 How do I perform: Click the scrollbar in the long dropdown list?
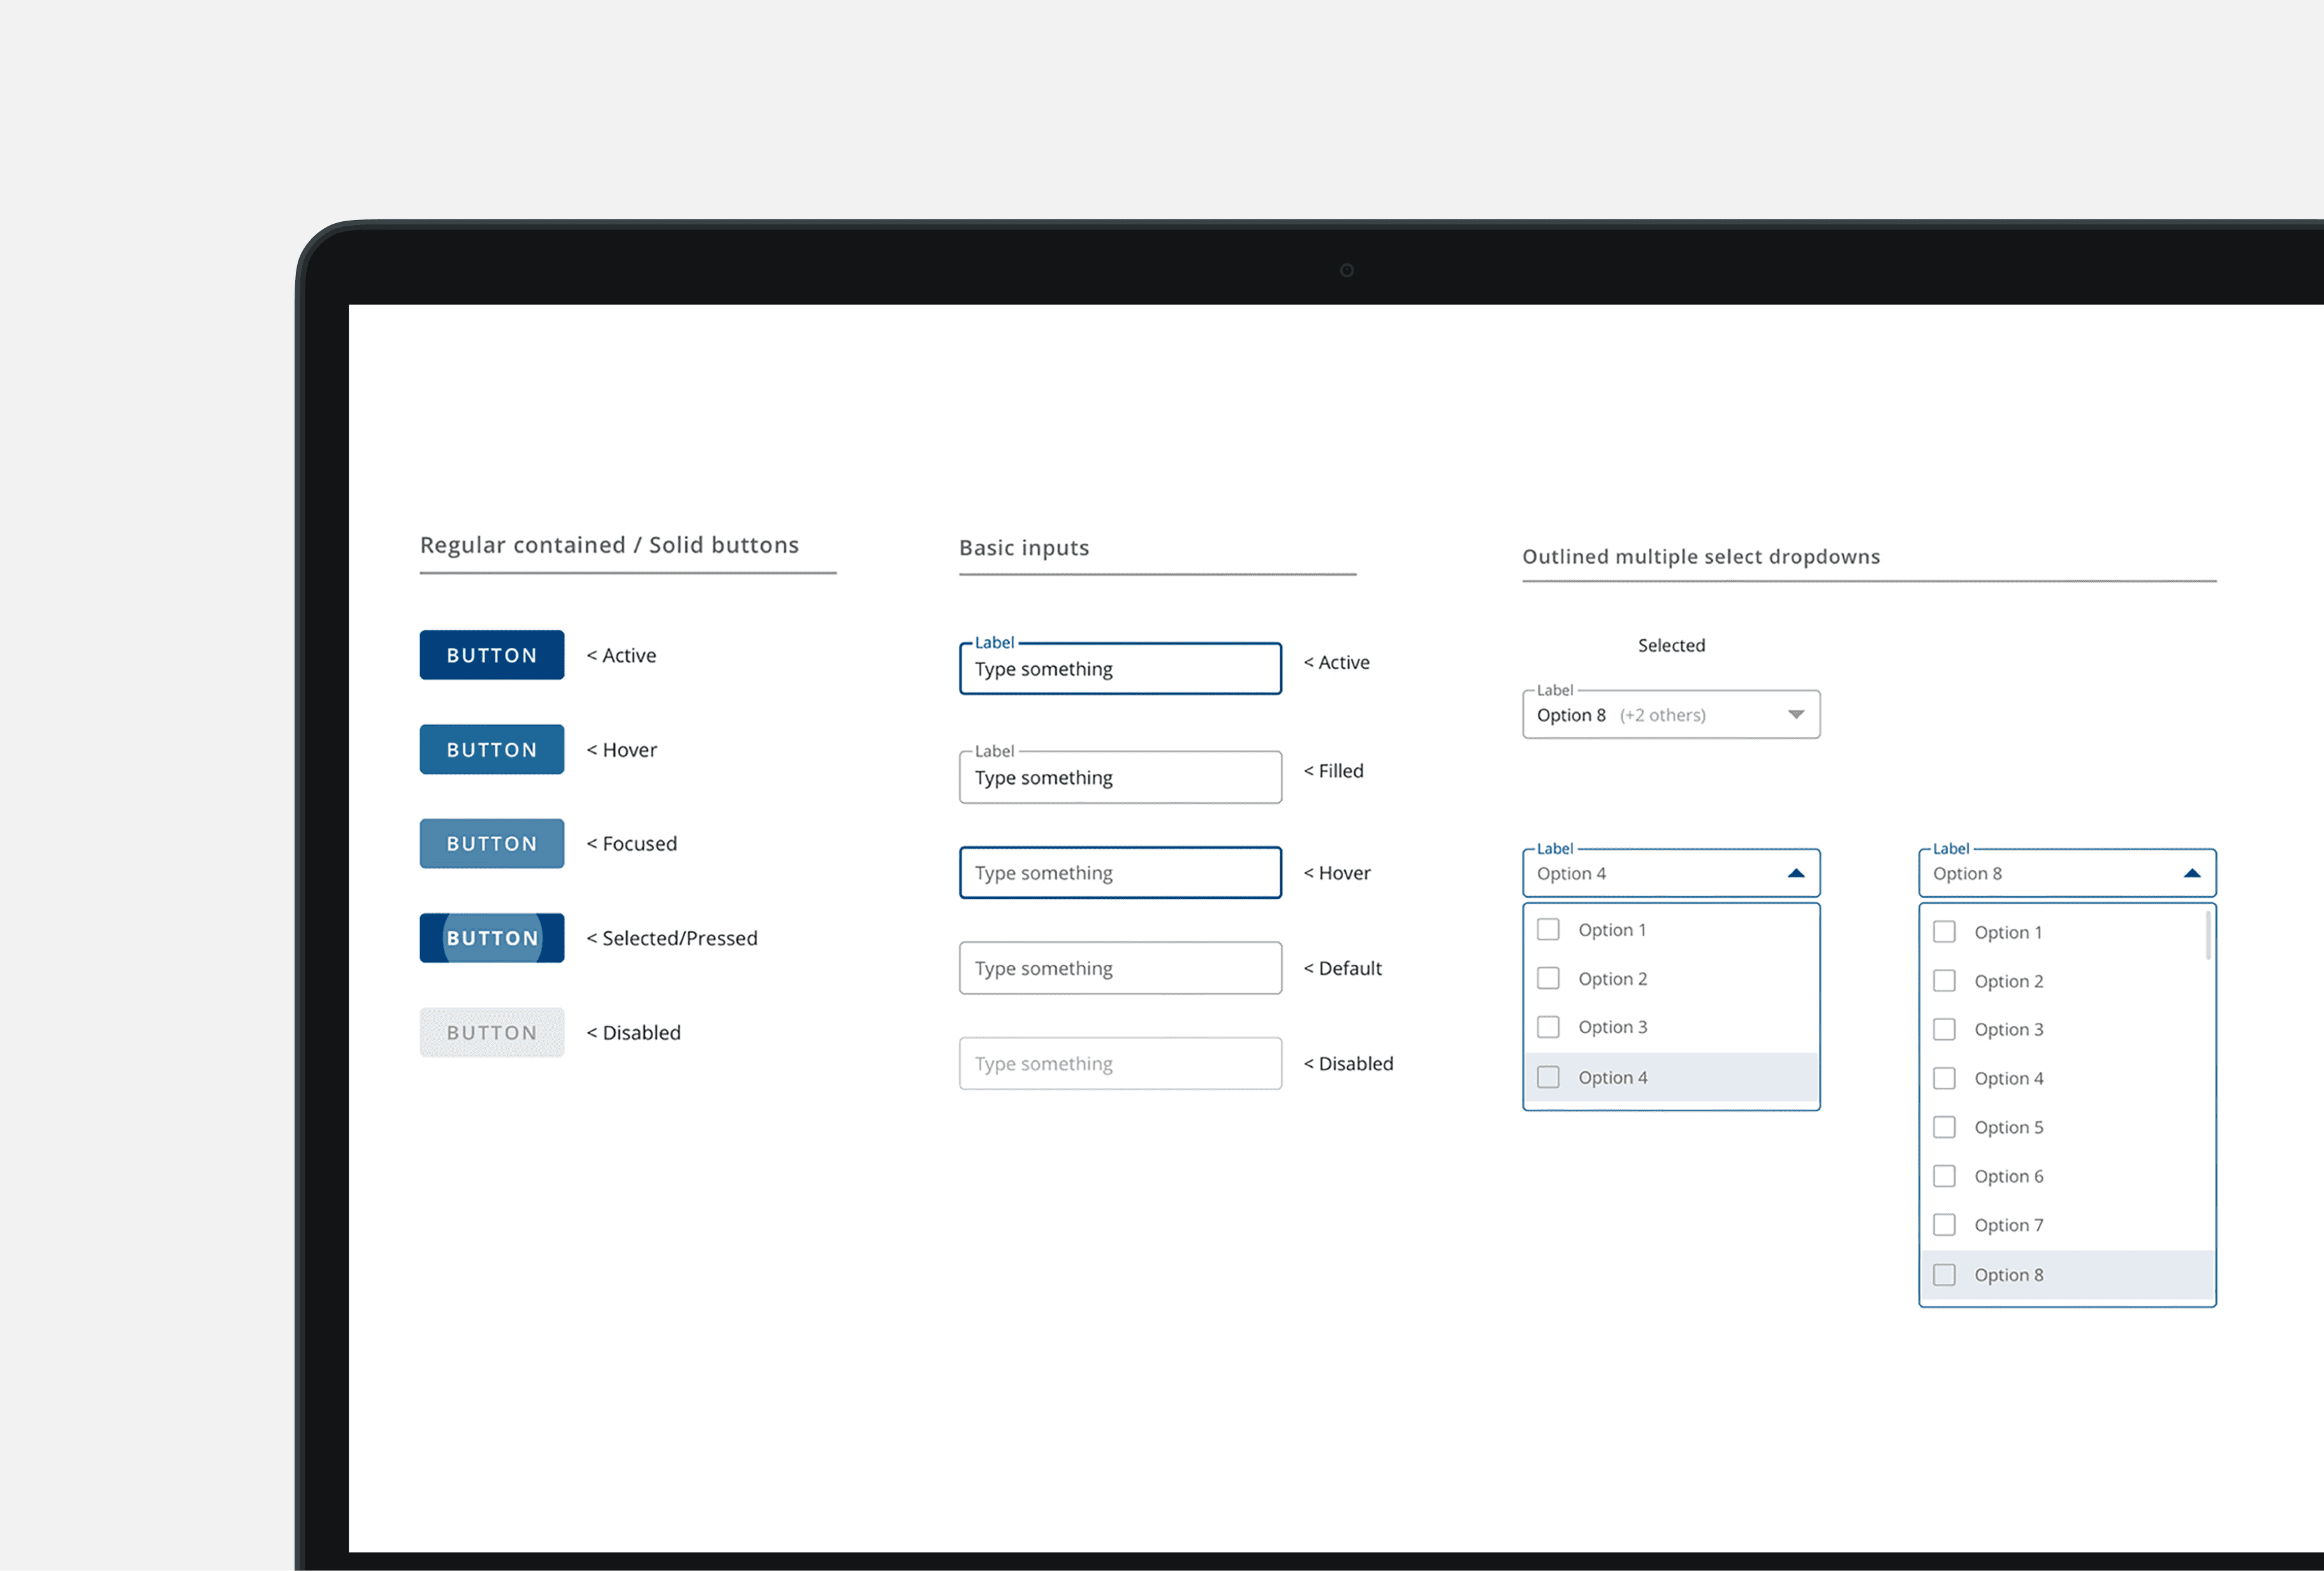(2208, 935)
